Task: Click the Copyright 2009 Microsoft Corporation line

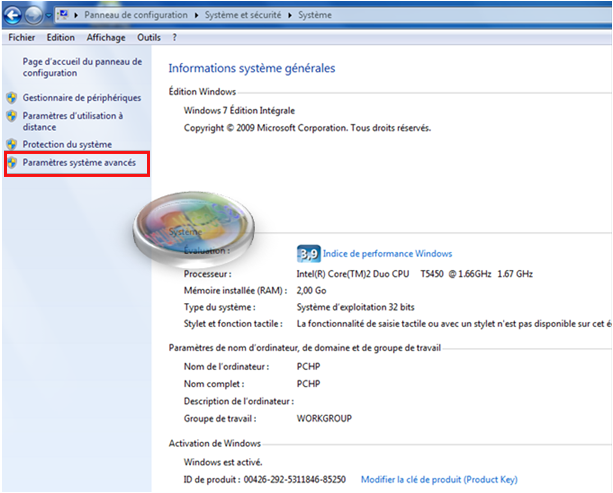Action: coord(307,128)
